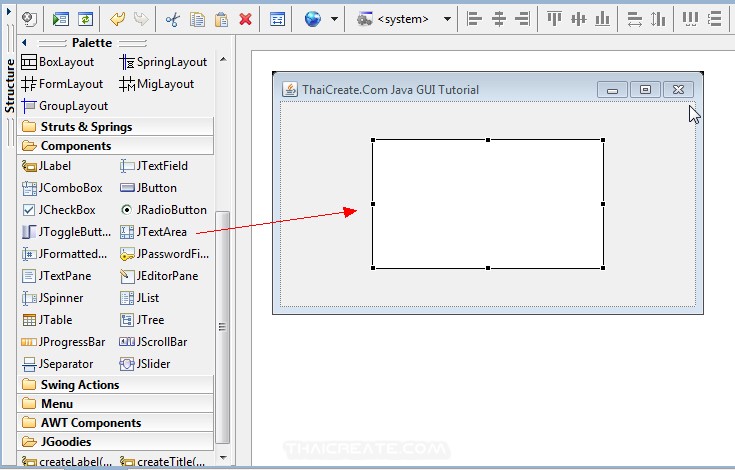The height and width of the screenshot is (470, 735).
Task: Select SpringLayout in the palette
Action: (x=163, y=62)
